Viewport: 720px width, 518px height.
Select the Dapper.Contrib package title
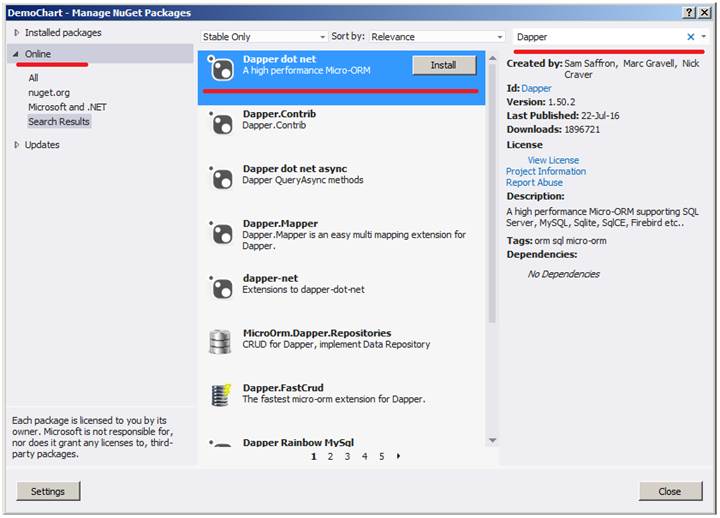279,114
